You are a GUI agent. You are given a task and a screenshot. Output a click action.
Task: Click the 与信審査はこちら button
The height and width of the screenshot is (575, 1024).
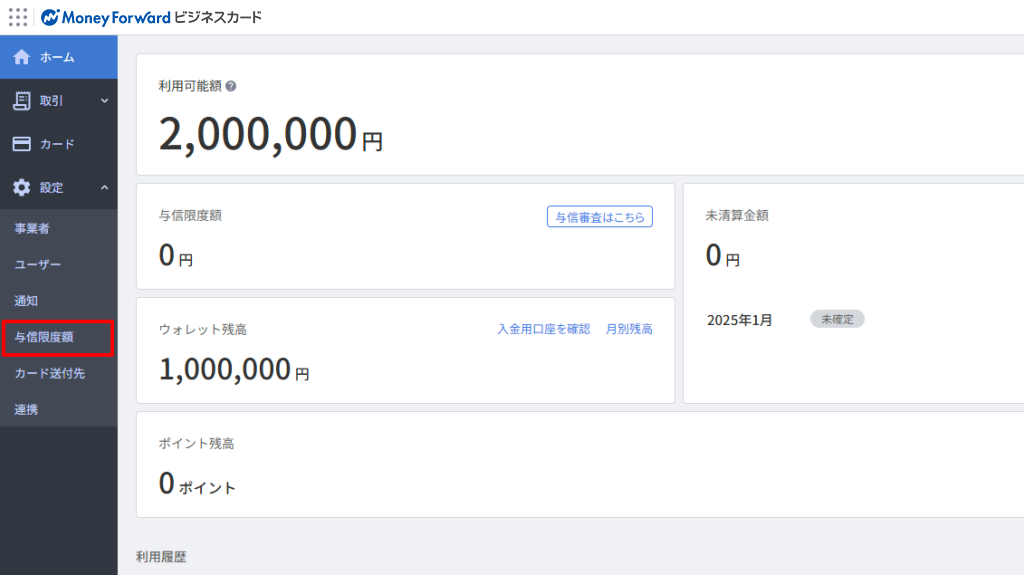pyautogui.click(x=599, y=217)
